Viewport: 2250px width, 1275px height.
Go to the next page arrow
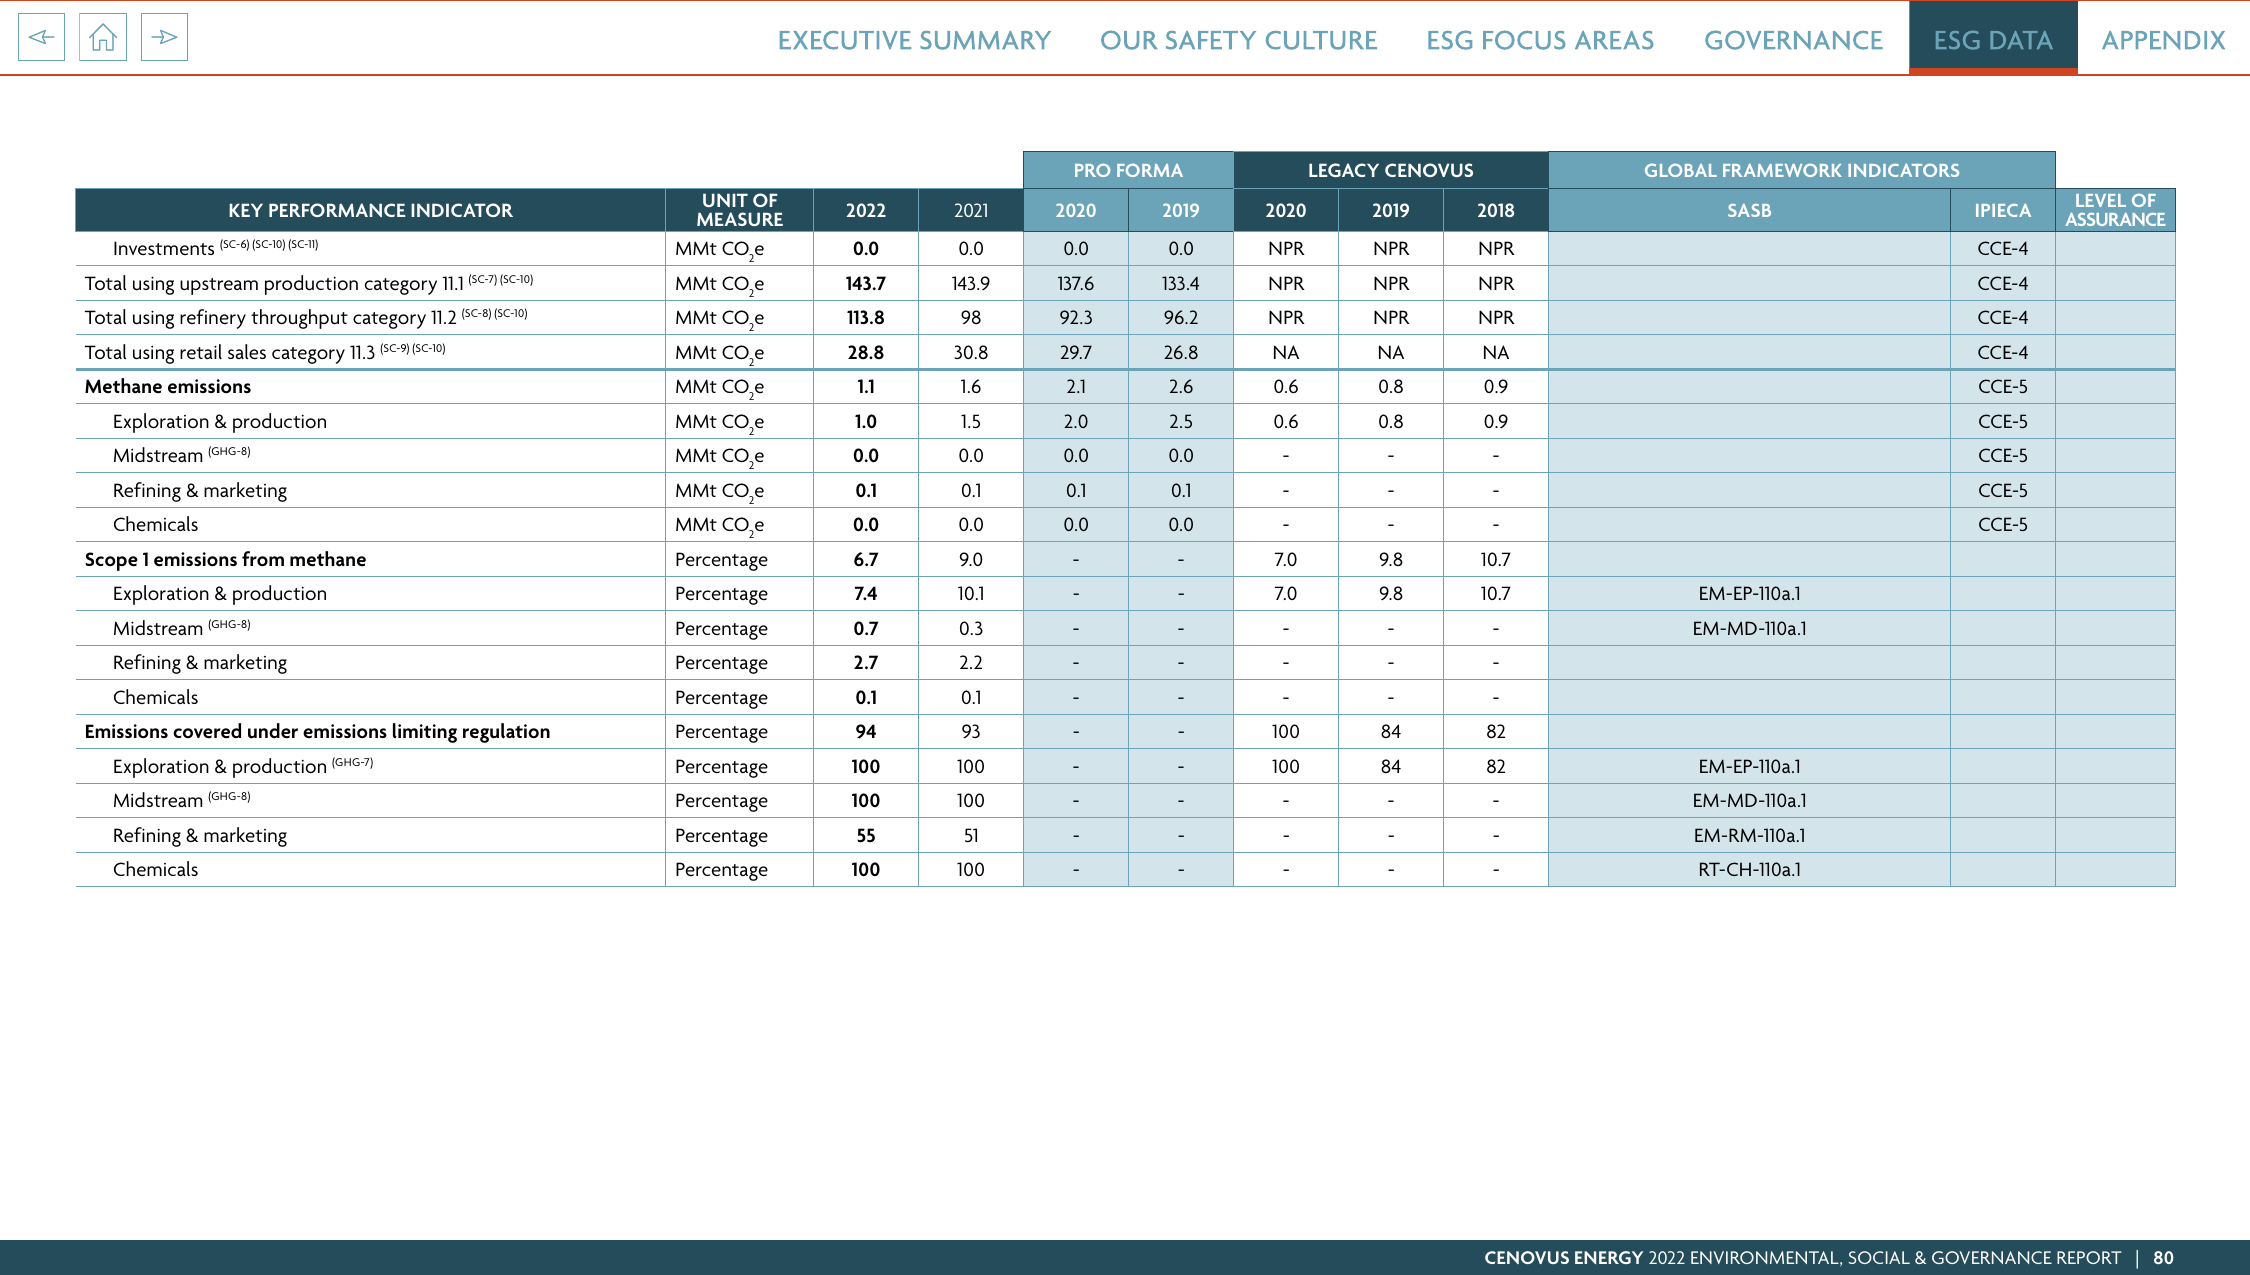coord(164,38)
